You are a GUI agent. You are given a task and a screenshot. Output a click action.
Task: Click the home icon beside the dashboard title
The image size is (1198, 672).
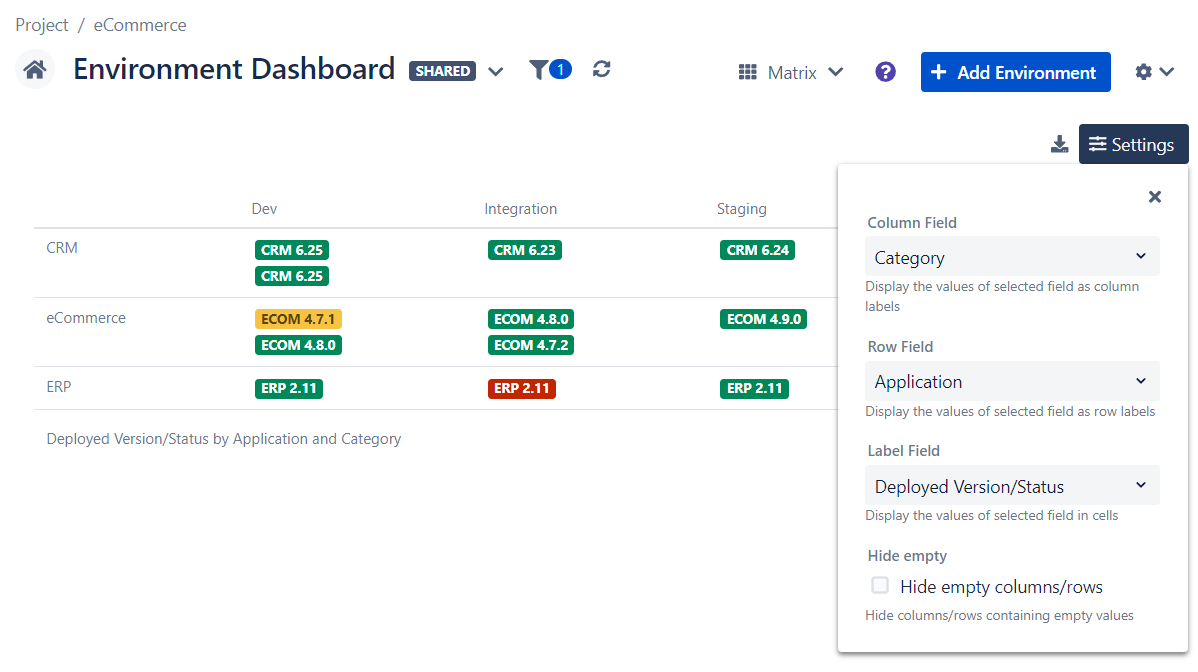[35, 70]
